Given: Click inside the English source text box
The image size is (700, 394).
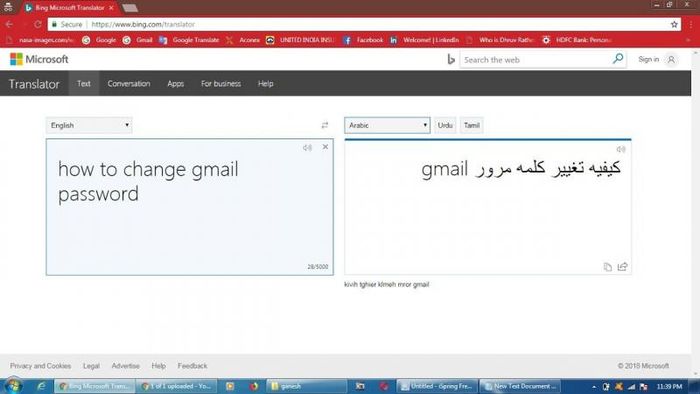Looking at the screenshot, I should (x=190, y=207).
